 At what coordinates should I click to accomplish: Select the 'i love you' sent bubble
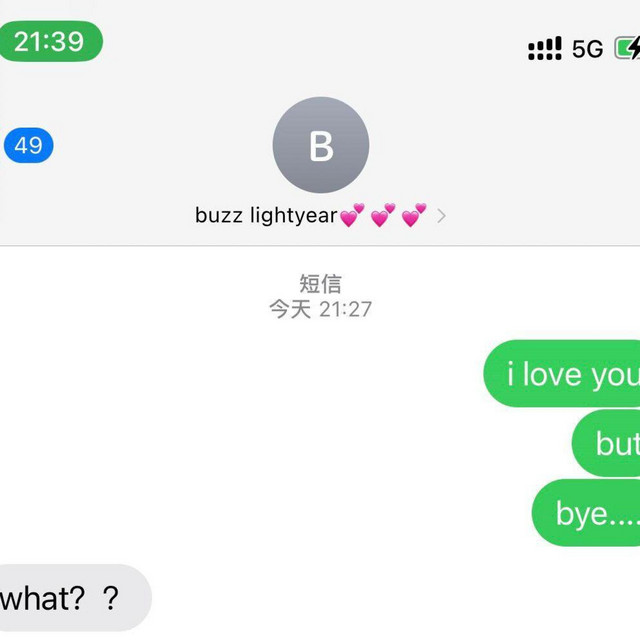[562, 373]
